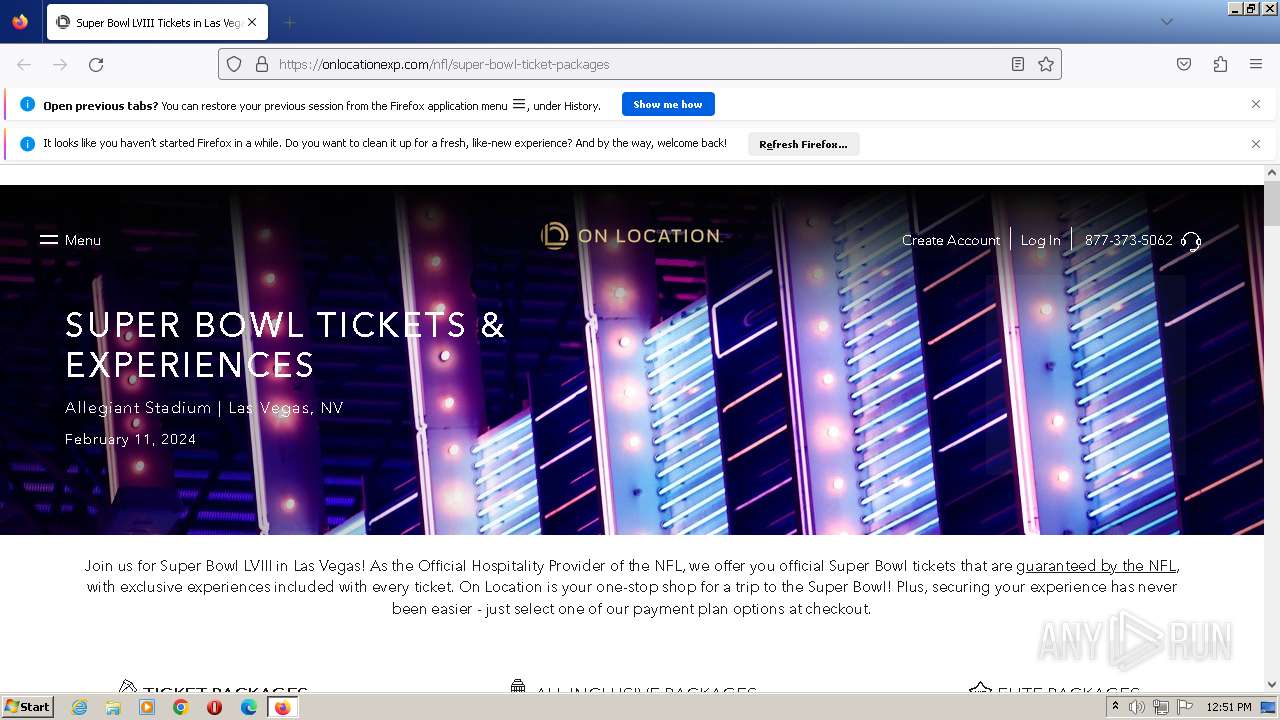Open media player taskbar icon

pos(147,707)
